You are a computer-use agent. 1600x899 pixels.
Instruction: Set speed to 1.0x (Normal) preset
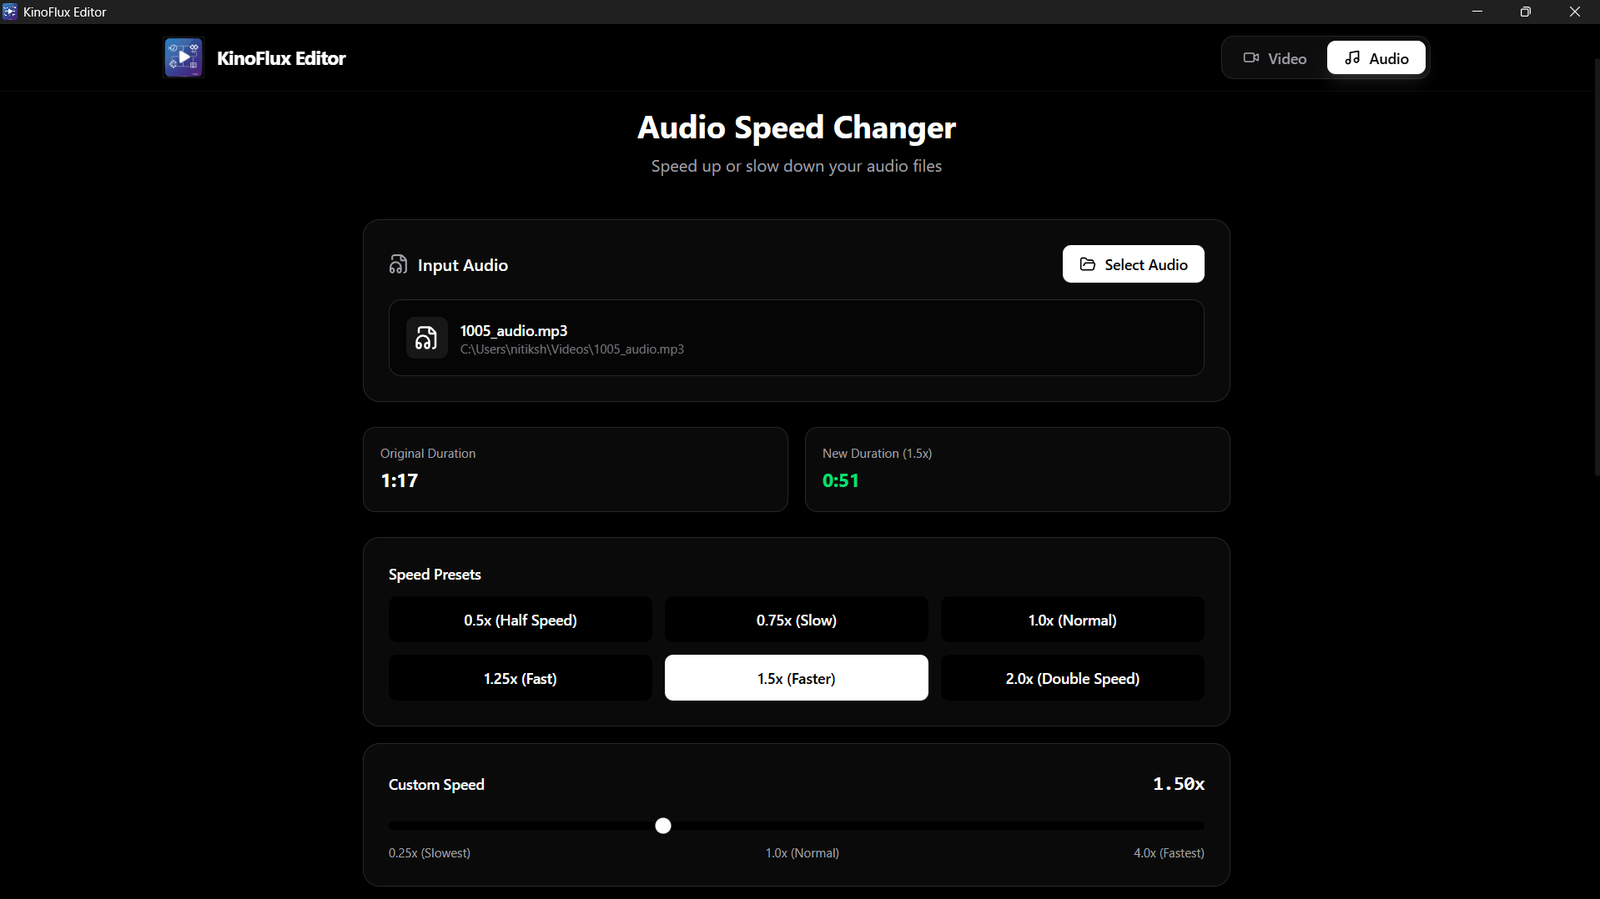pos(1072,620)
